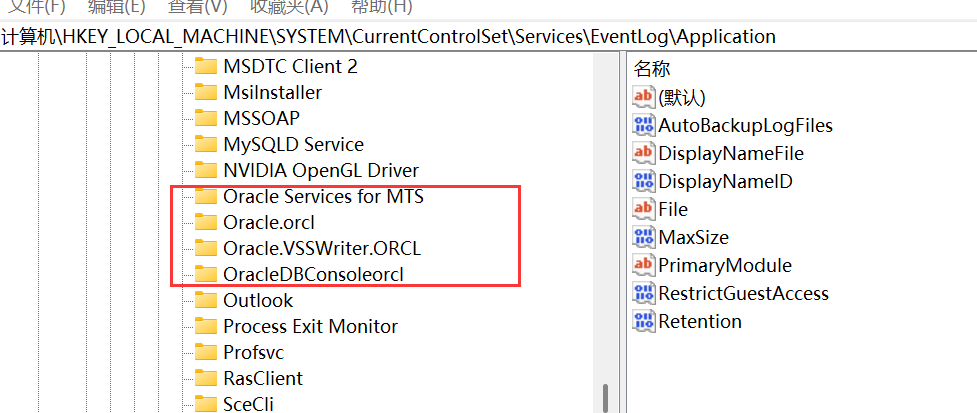Open the 帮助(H) menu
977x413 pixels.
[x=382, y=7]
